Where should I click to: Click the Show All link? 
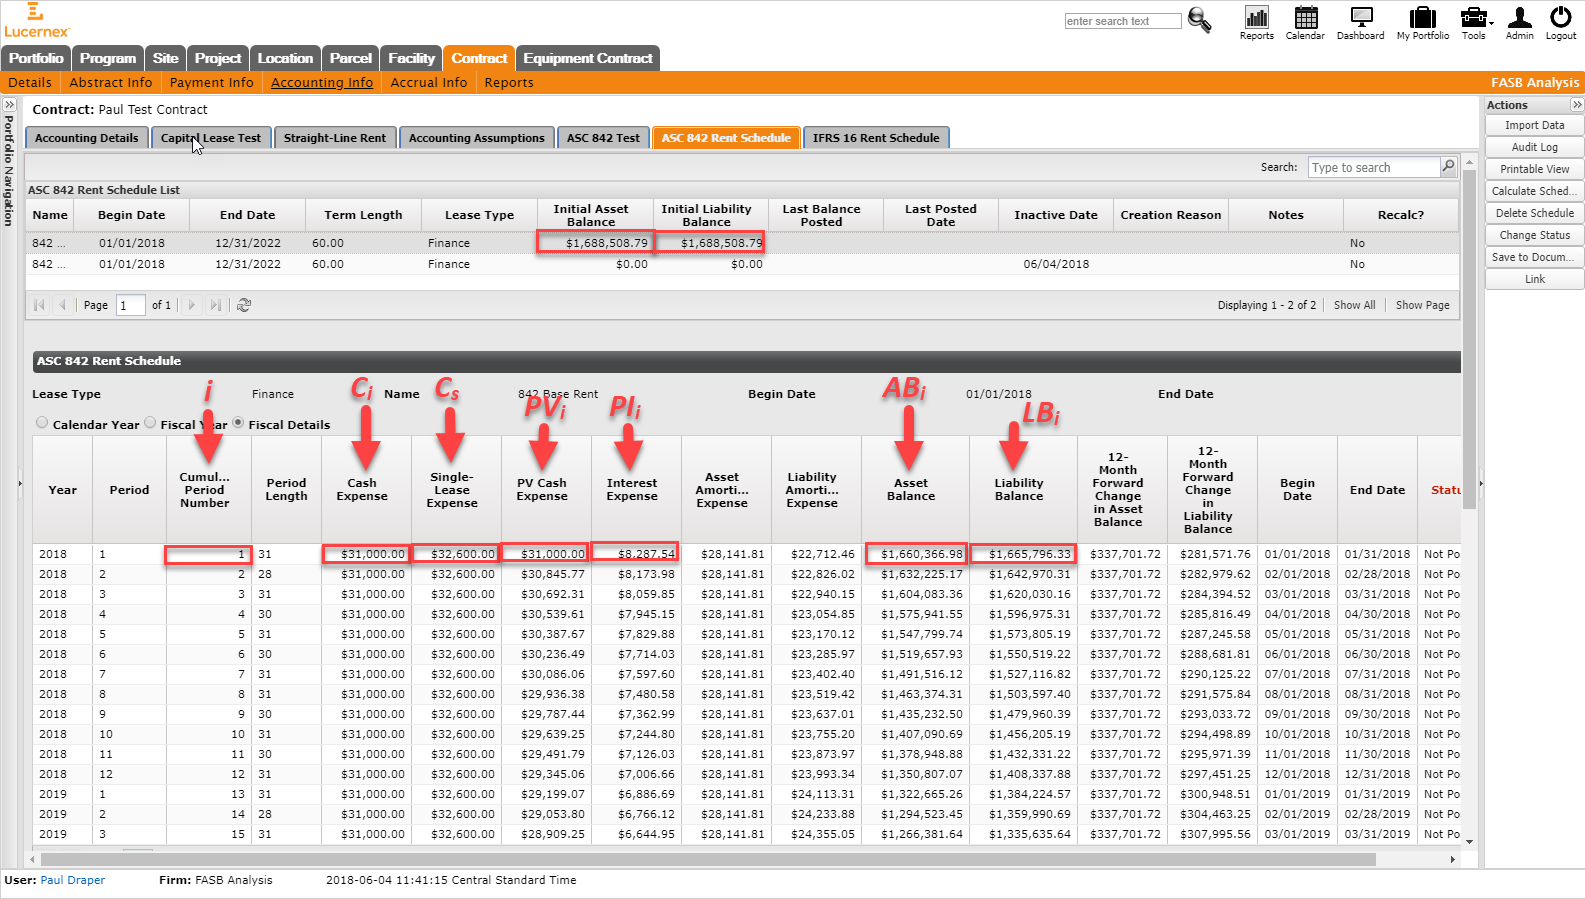click(x=1354, y=305)
